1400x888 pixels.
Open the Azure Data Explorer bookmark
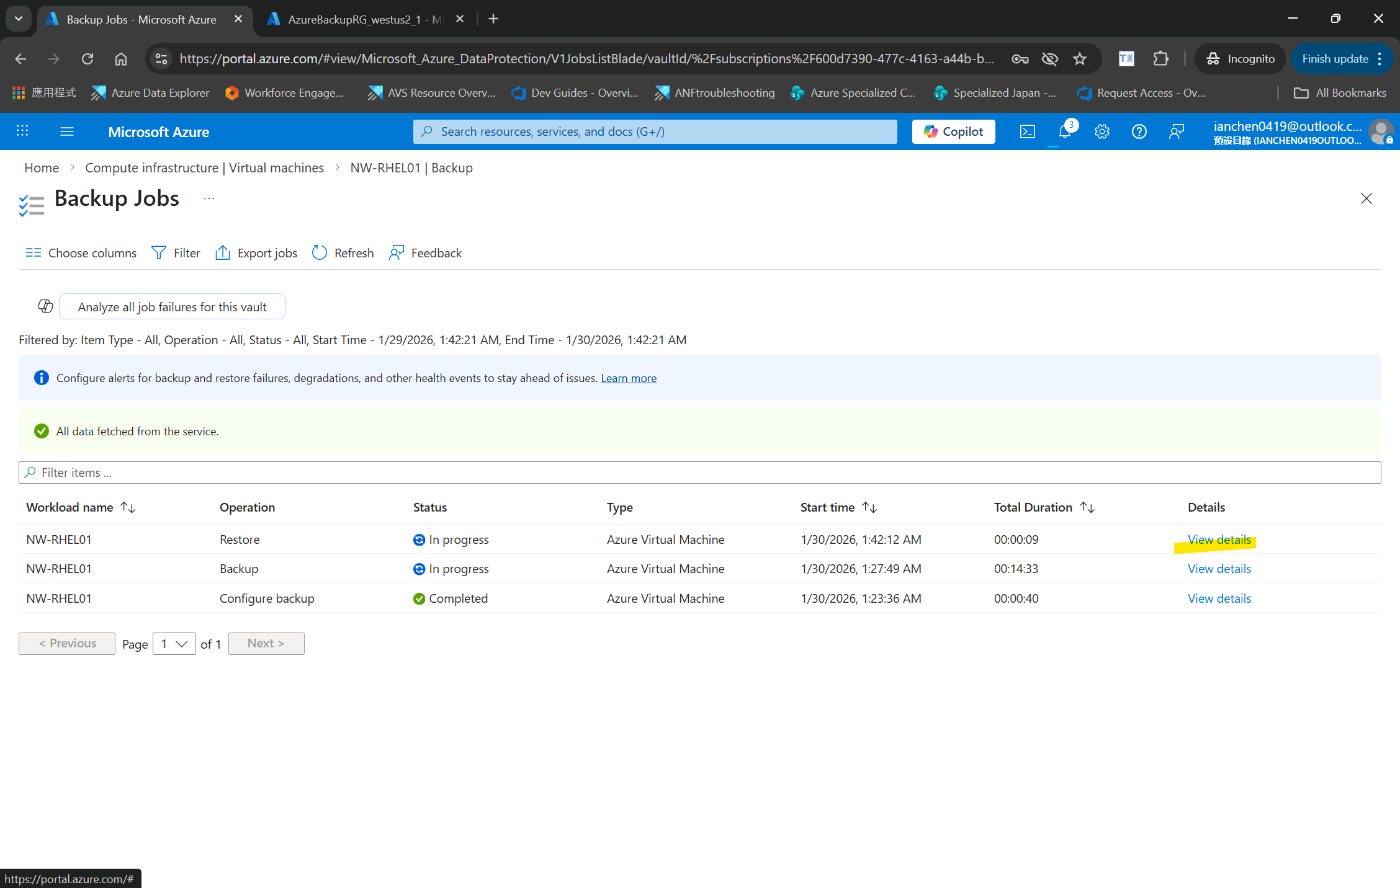150,93
